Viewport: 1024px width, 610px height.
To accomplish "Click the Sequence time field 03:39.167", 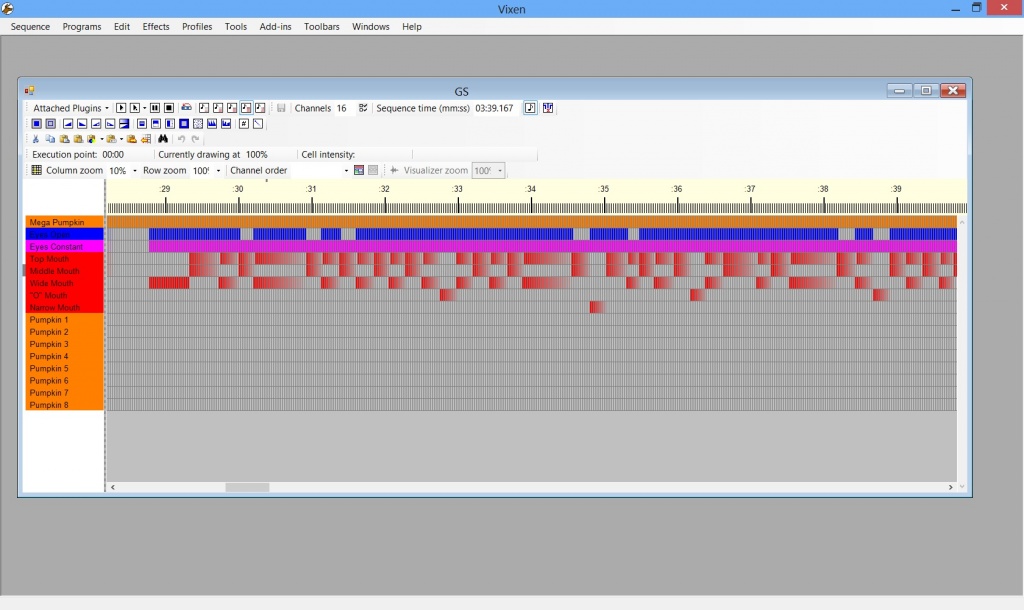I will coord(494,108).
